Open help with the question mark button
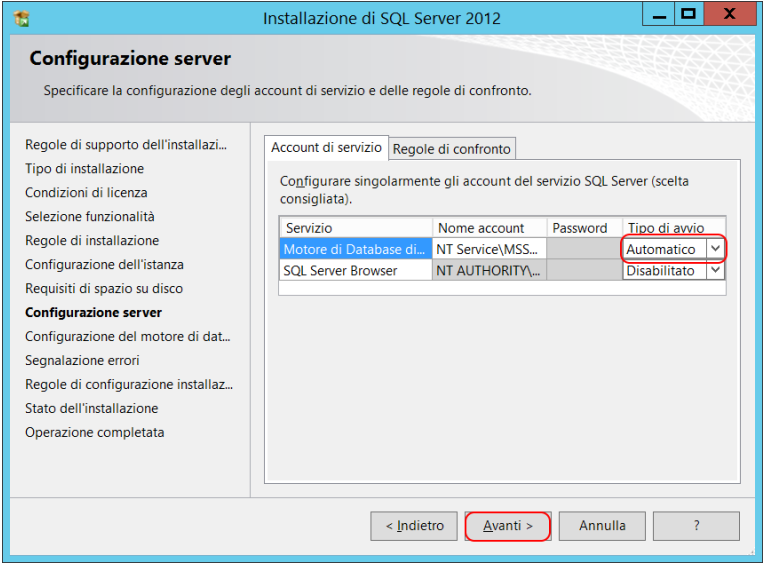Viewport: 763px width, 563px height. 696,526
